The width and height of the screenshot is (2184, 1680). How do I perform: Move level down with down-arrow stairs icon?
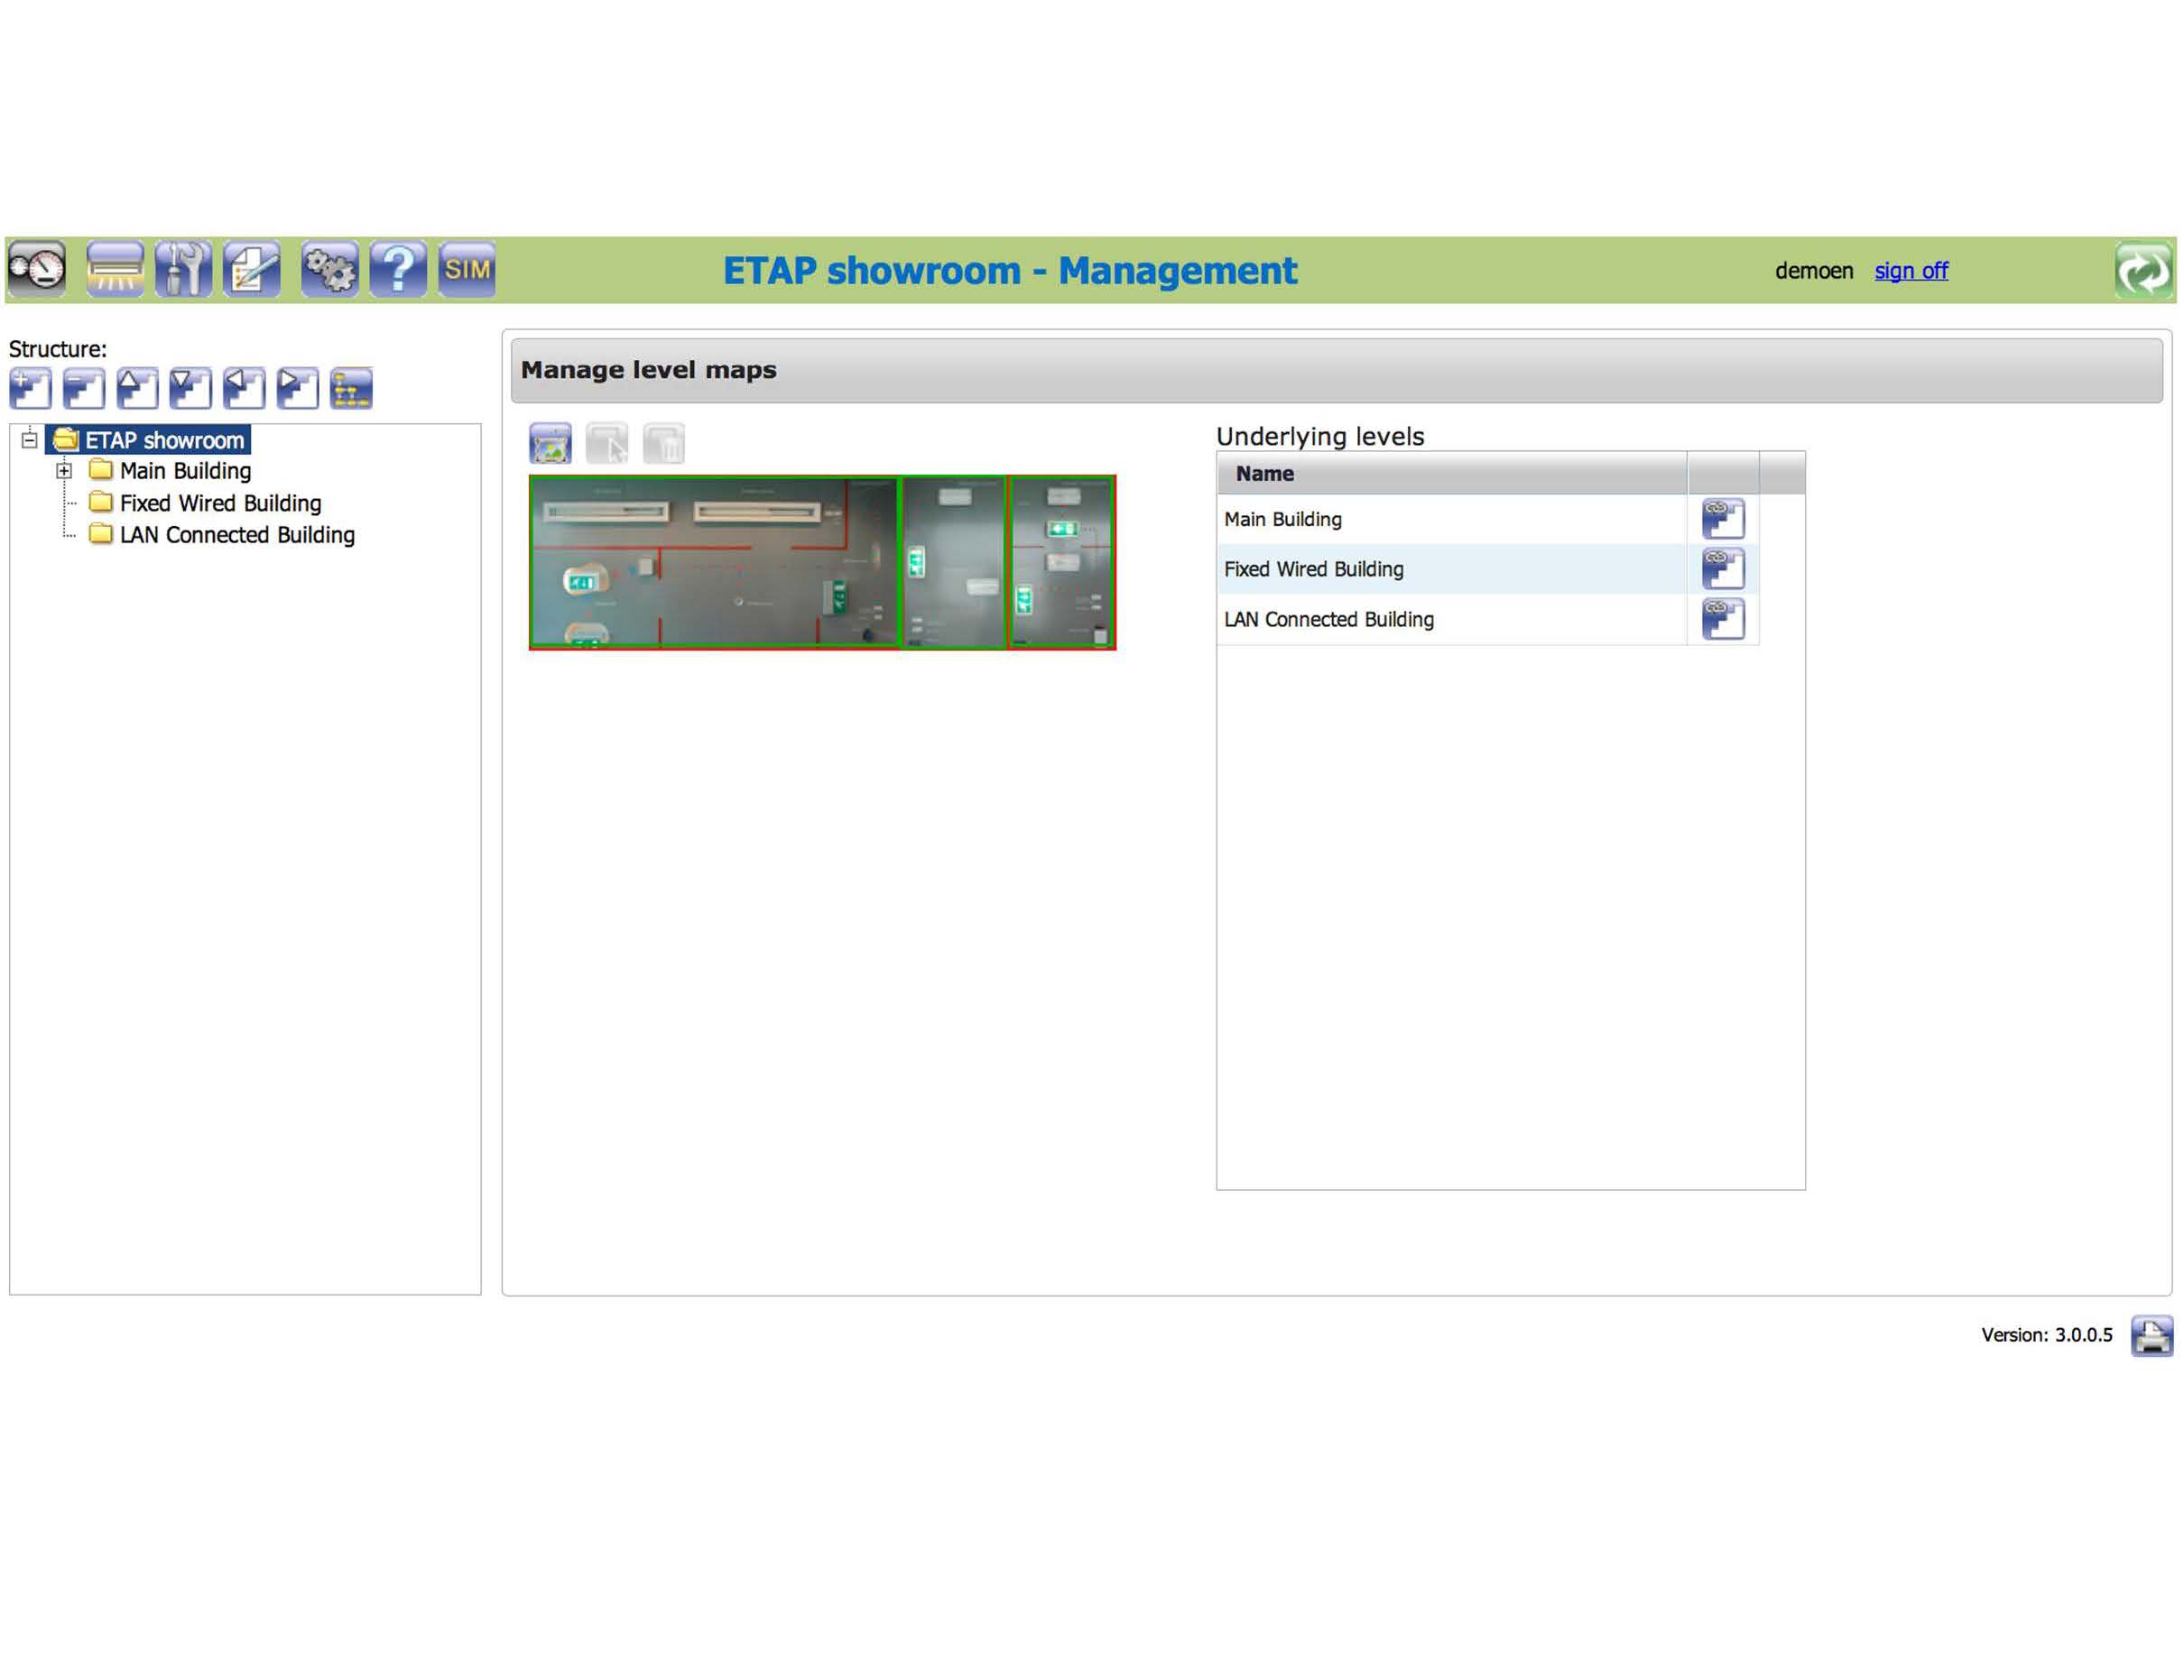(190, 389)
